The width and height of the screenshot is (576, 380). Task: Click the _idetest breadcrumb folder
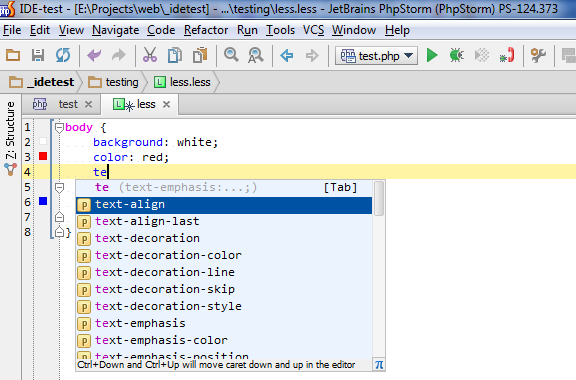42,82
